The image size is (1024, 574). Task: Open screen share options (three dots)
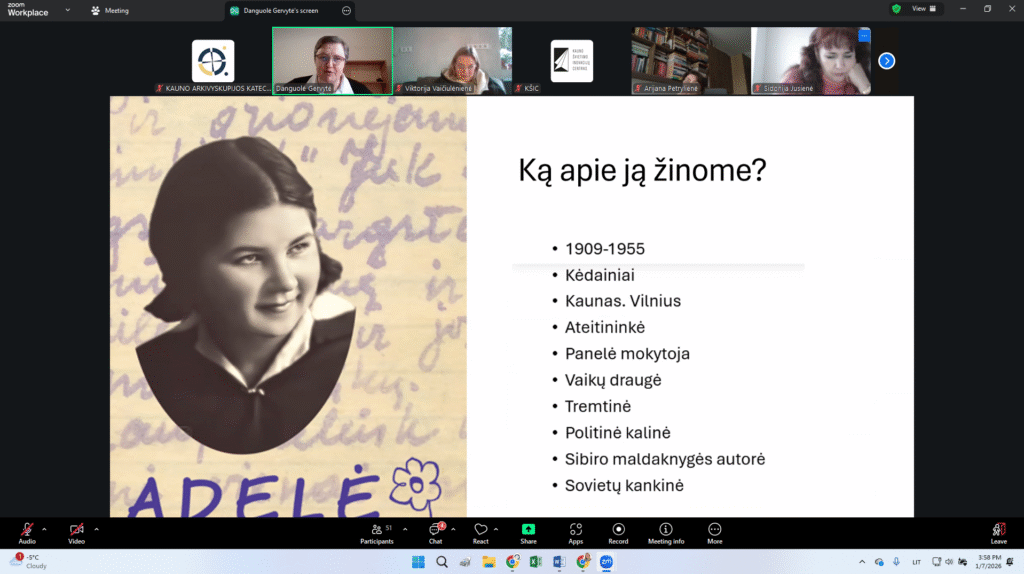pyautogui.click(x=346, y=11)
